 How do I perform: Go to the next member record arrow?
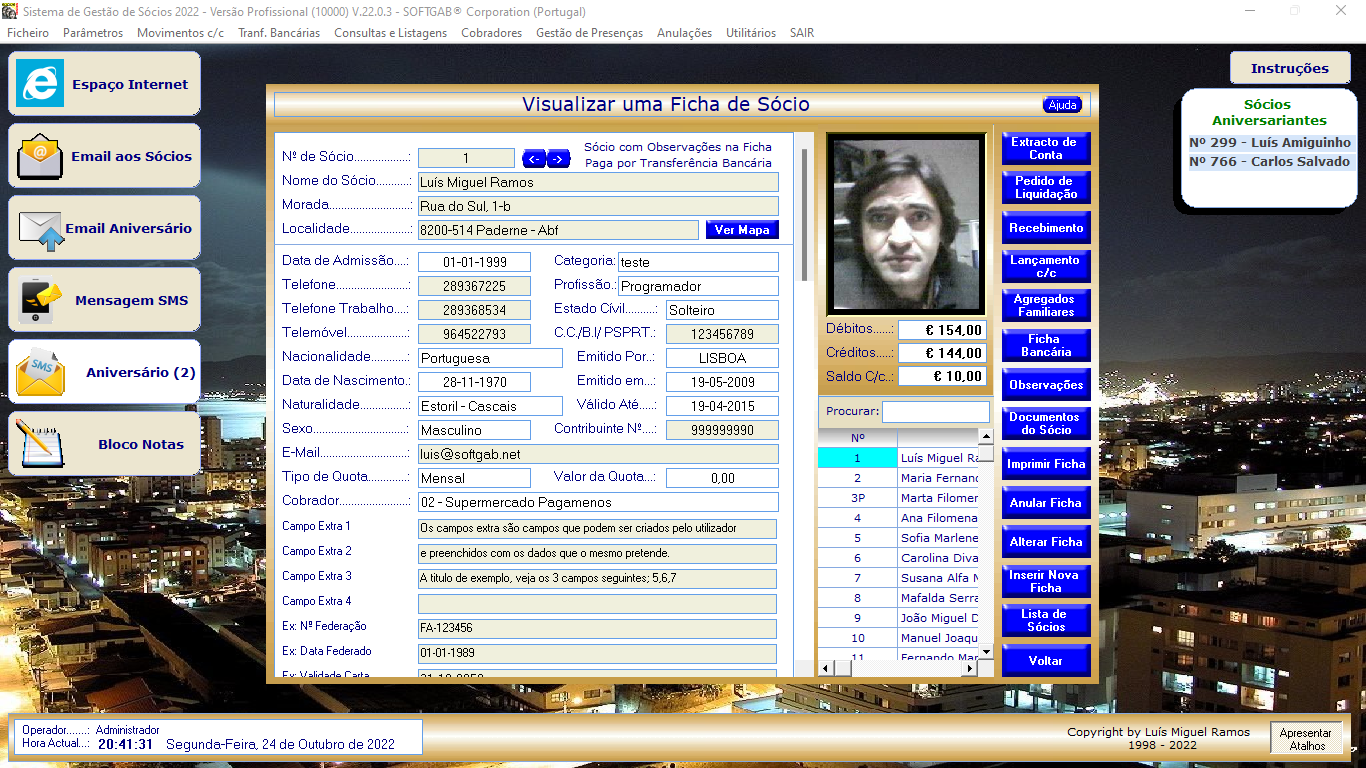coord(558,158)
